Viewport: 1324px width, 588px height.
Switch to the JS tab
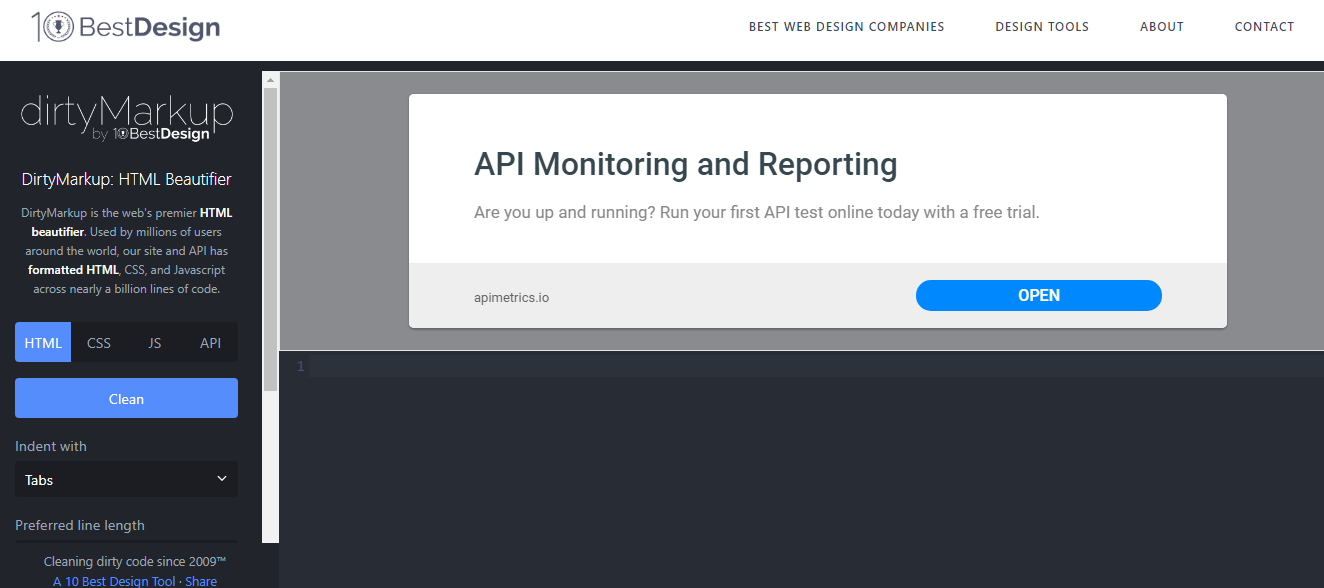click(x=155, y=342)
